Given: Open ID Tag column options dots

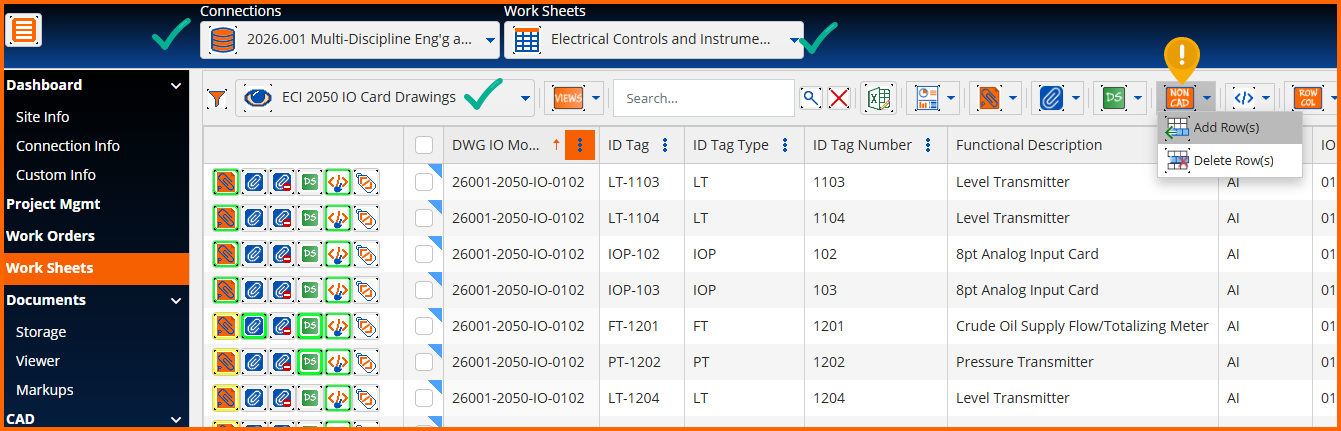Looking at the screenshot, I should (664, 145).
